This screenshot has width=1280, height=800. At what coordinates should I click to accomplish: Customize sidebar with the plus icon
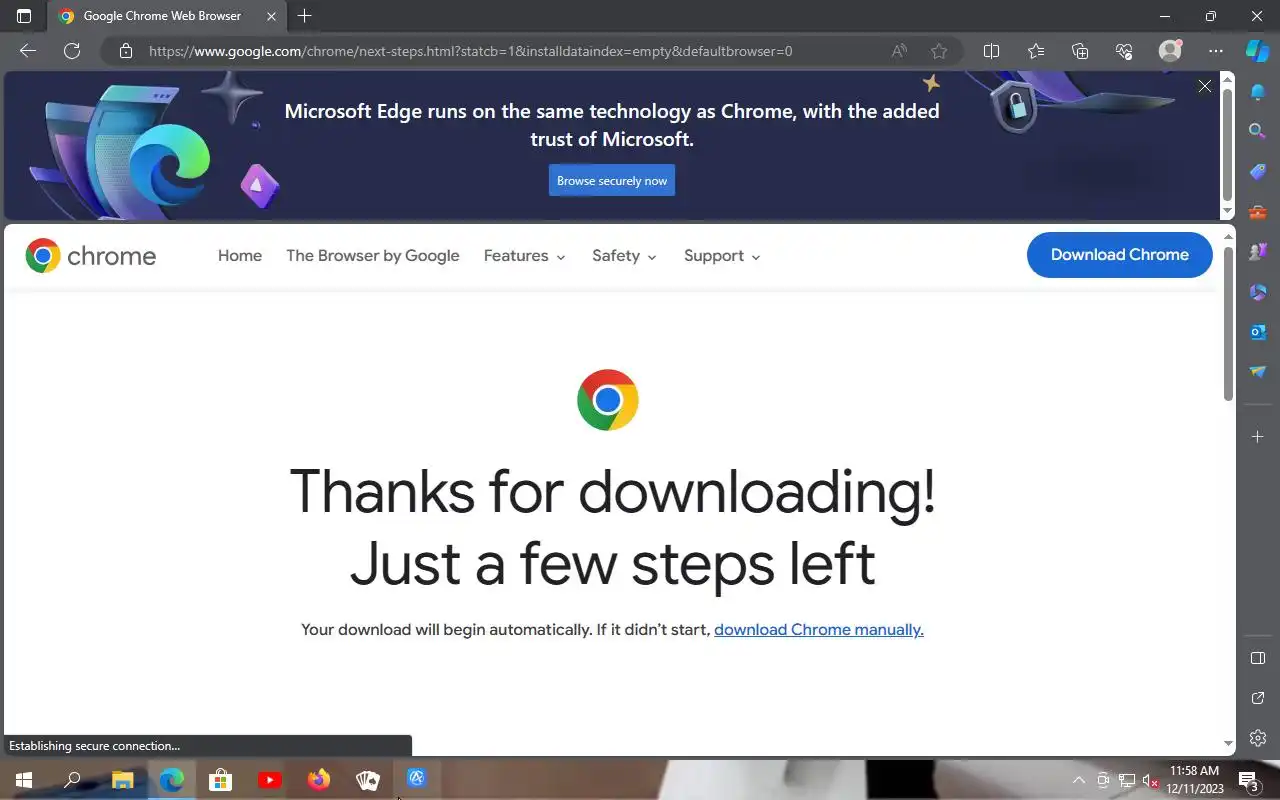(1258, 437)
